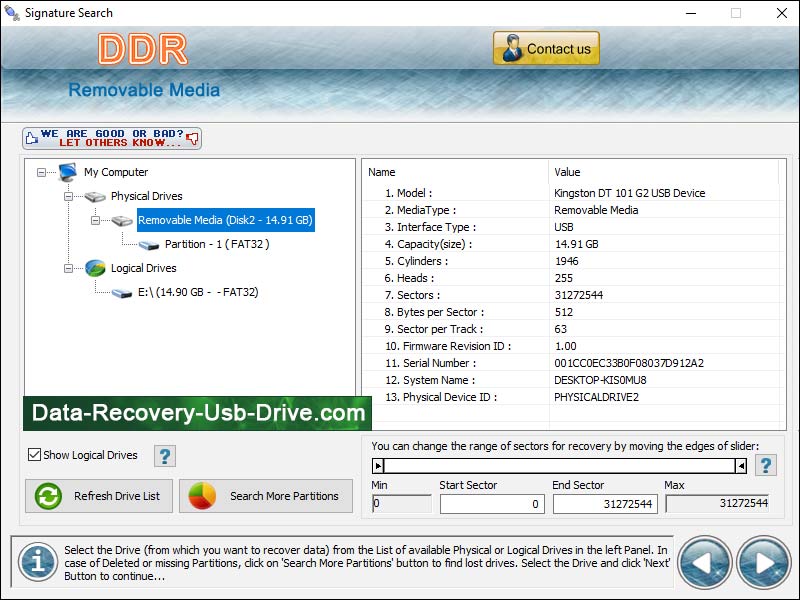Open help icon beside the sector slider
The height and width of the screenshot is (600, 800).
click(x=765, y=465)
